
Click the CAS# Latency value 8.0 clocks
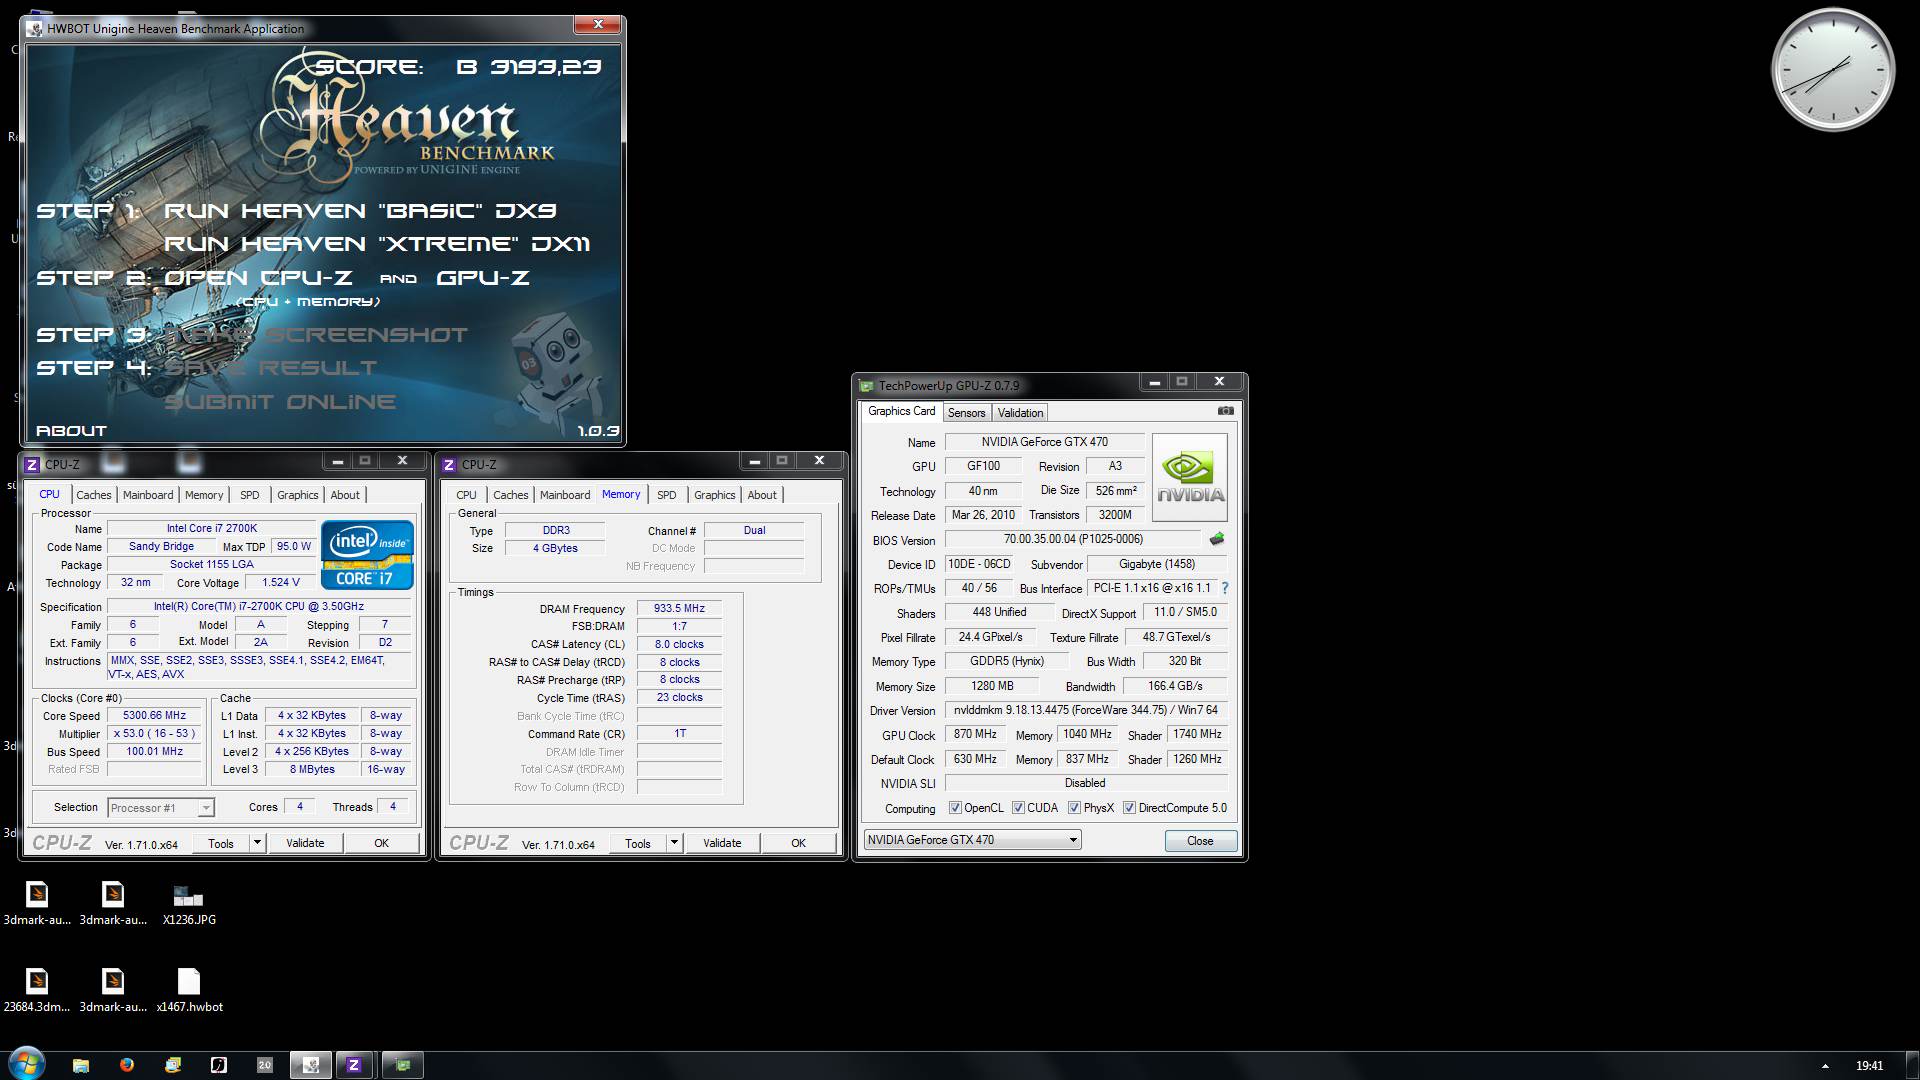[x=679, y=644]
